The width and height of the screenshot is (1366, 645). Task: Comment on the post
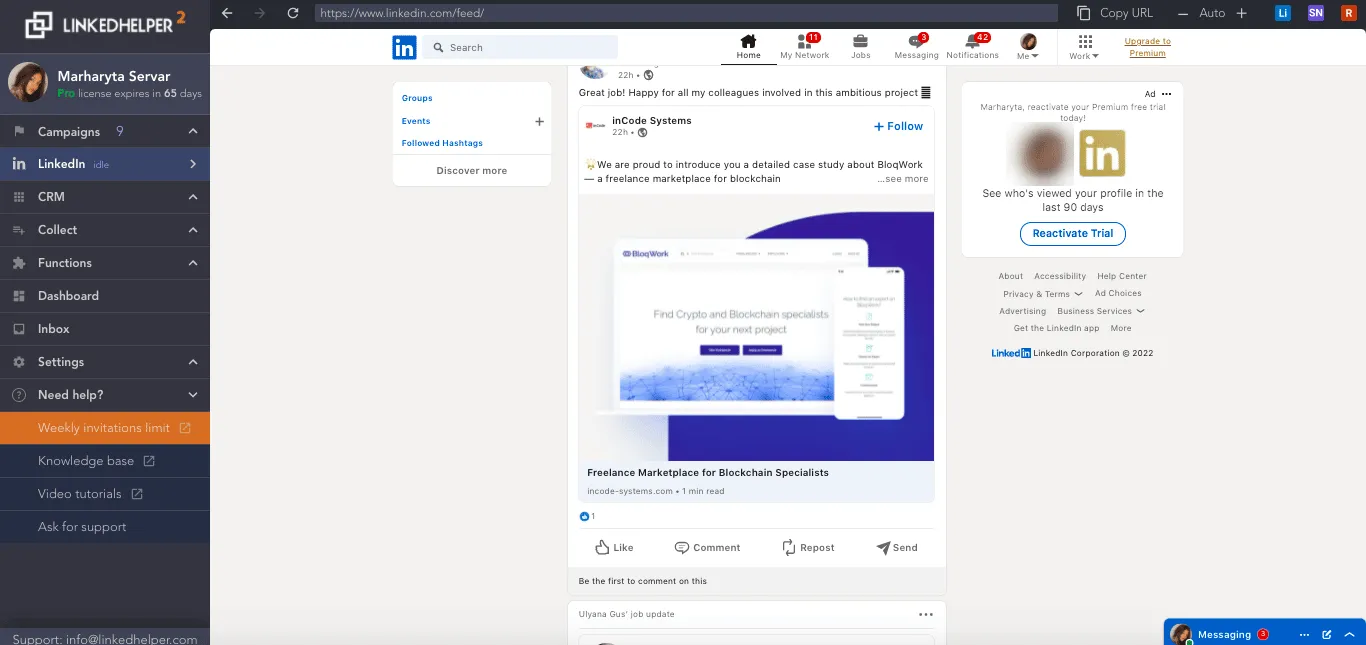coord(707,547)
